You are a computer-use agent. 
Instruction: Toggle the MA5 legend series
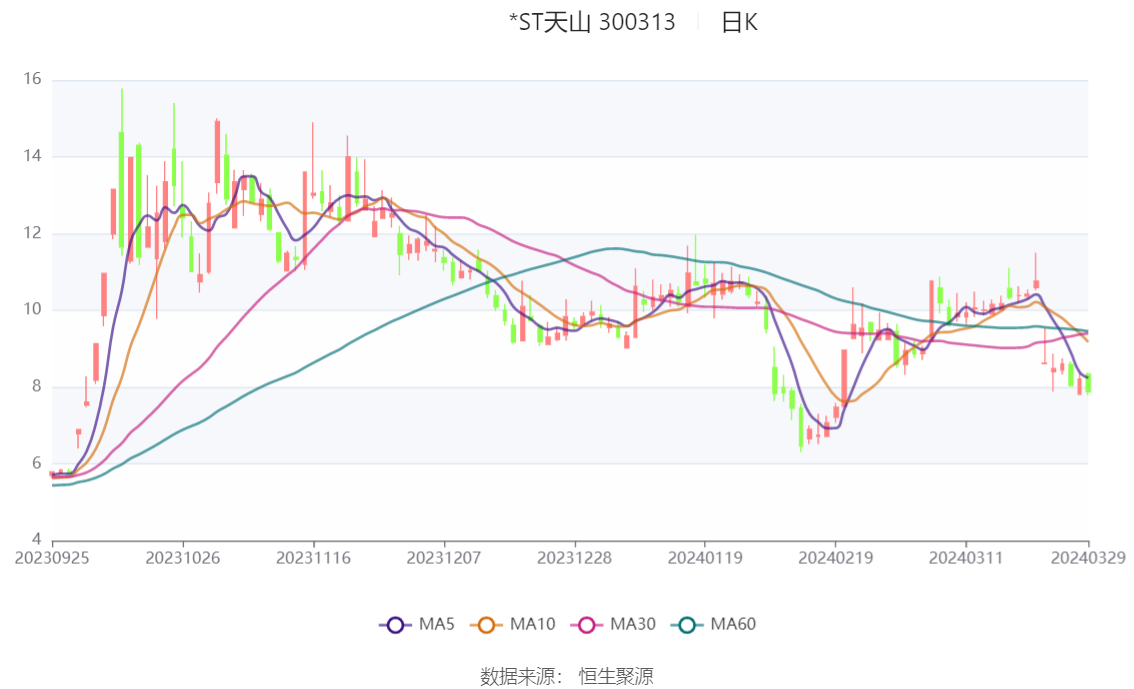[x=417, y=625]
